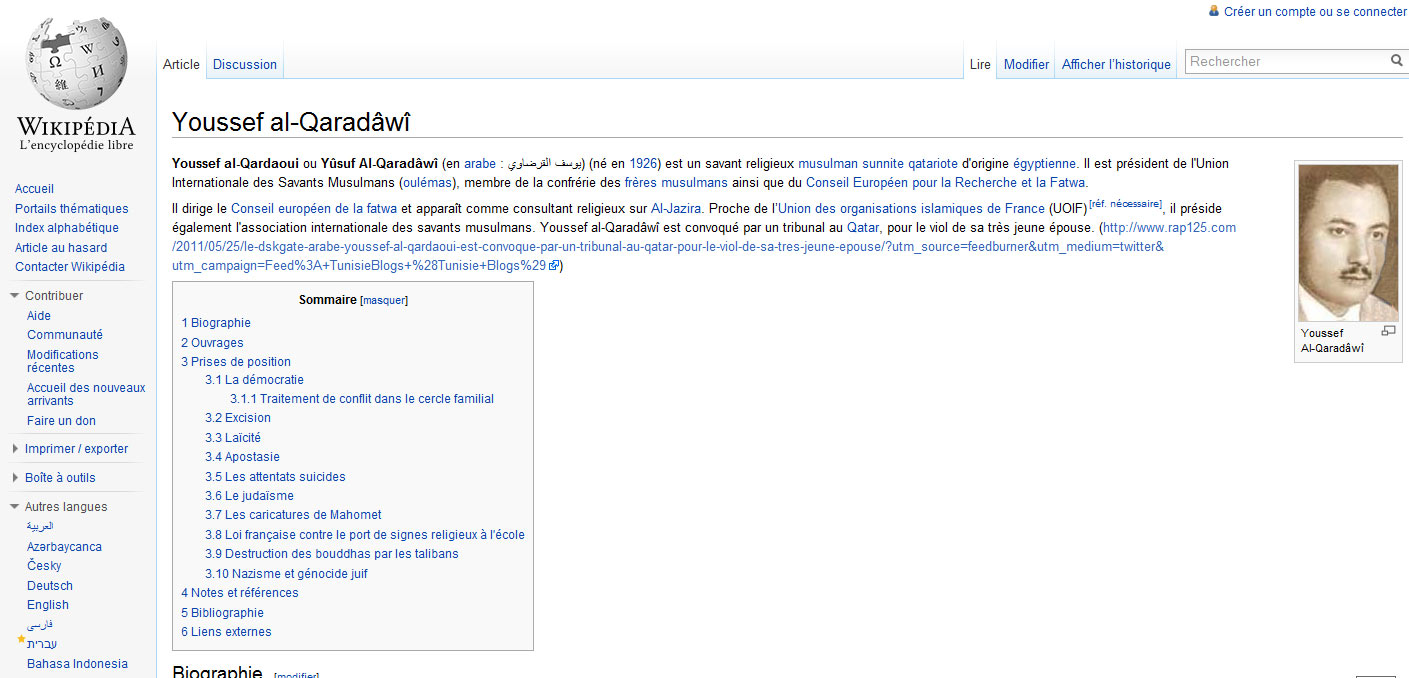Click the Wikipedia globe logo
This screenshot has height=678, width=1409.
point(76,64)
